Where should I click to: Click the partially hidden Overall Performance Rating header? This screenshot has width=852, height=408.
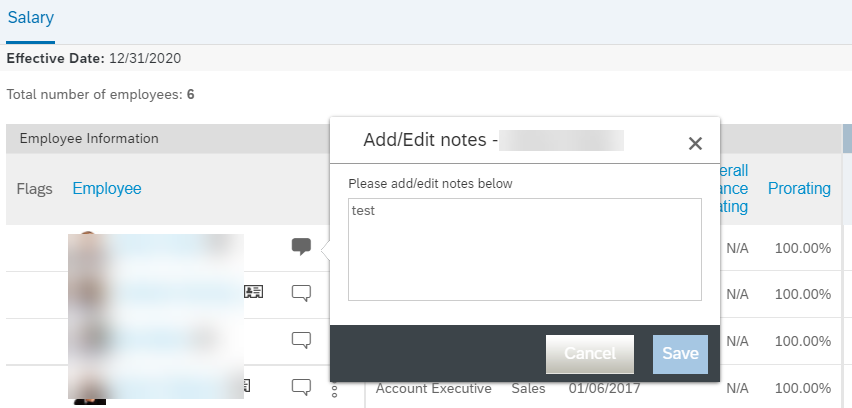734,189
